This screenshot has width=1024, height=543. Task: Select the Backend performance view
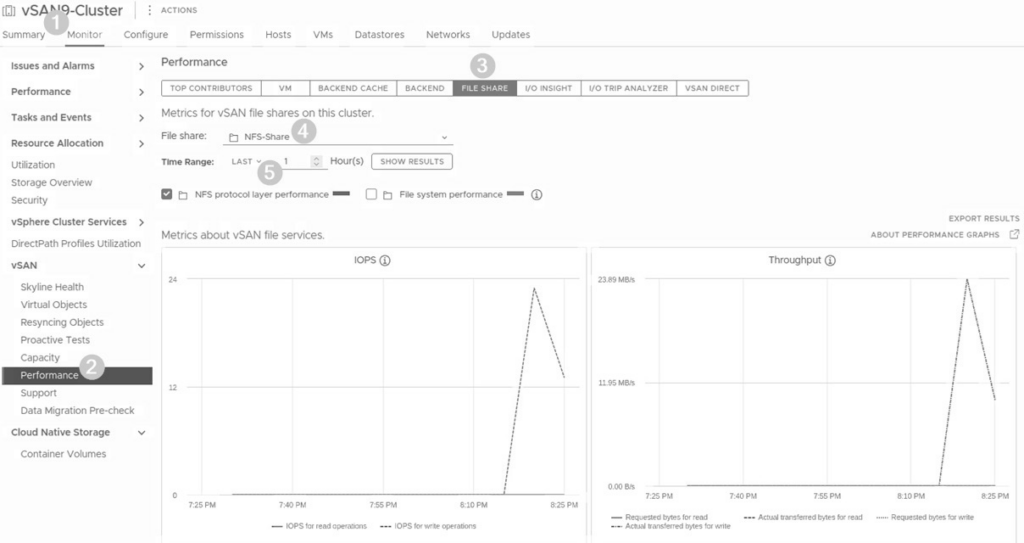click(x=424, y=88)
